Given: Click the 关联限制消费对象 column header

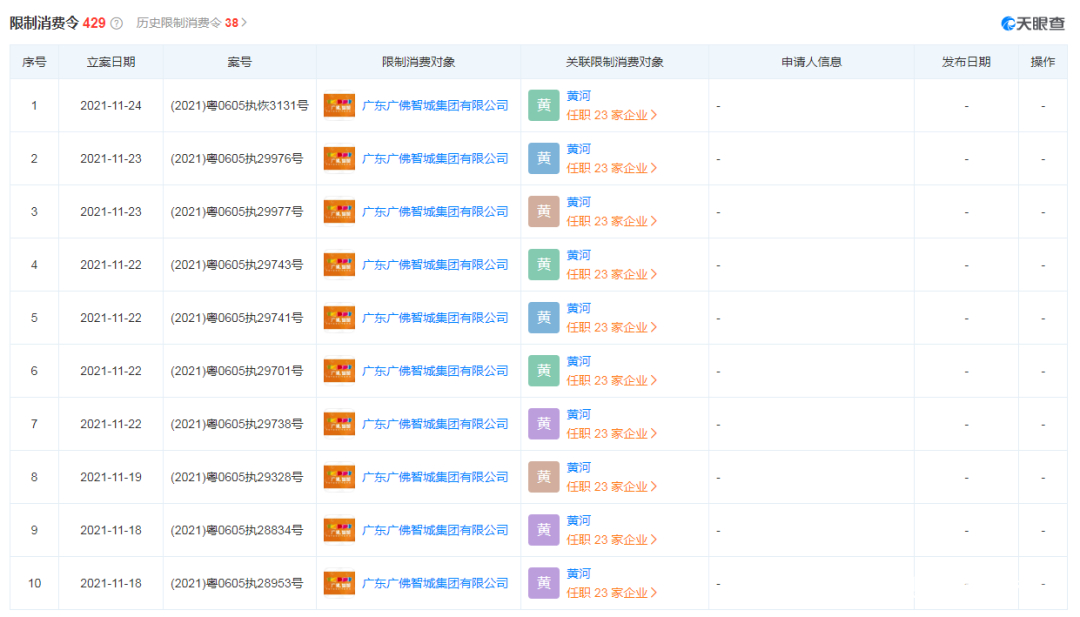Looking at the screenshot, I should pyautogui.click(x=614, y=62).
